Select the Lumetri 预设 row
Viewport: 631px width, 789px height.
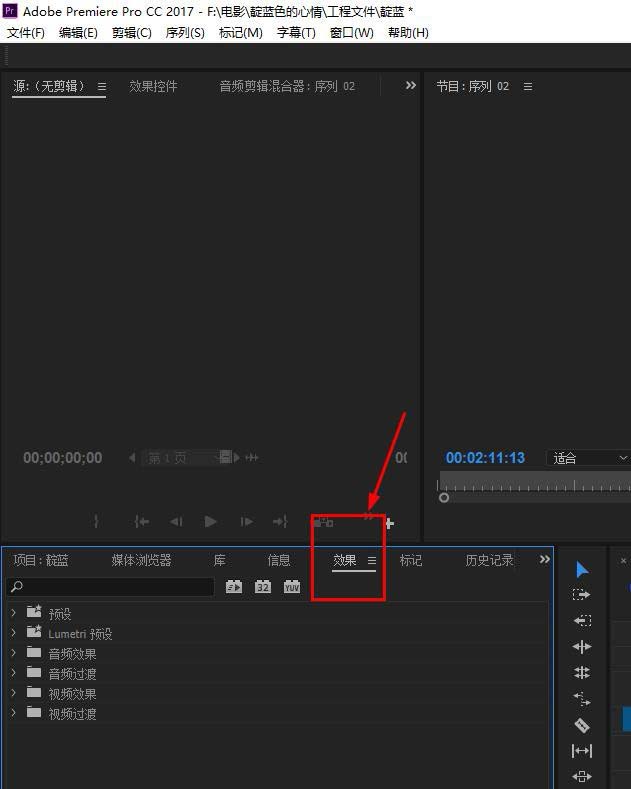click(277, 633)
